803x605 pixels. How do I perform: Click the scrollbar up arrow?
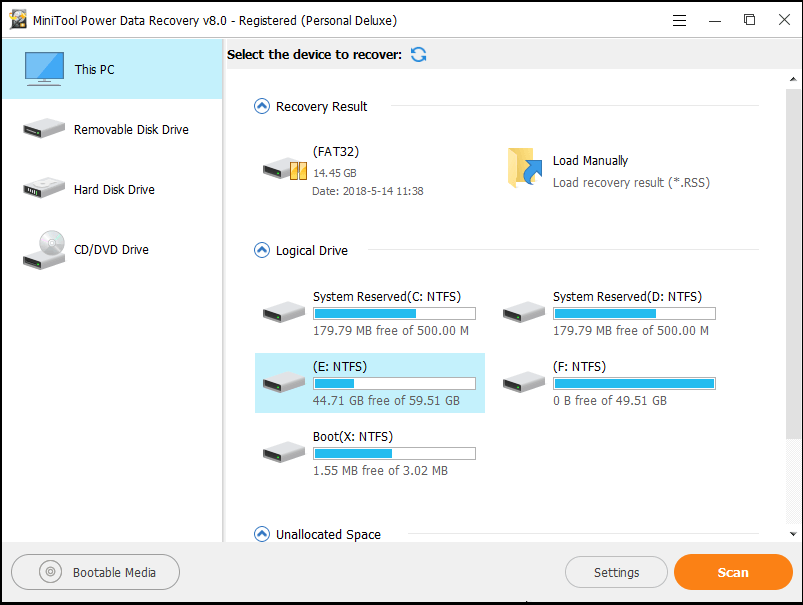[x=793, y=79]
